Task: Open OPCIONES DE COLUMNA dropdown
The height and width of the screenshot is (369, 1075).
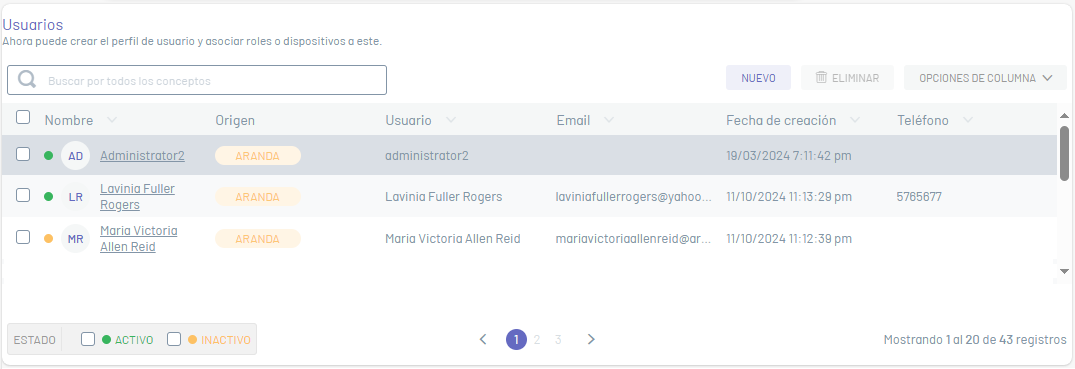Action: point(985,78)
